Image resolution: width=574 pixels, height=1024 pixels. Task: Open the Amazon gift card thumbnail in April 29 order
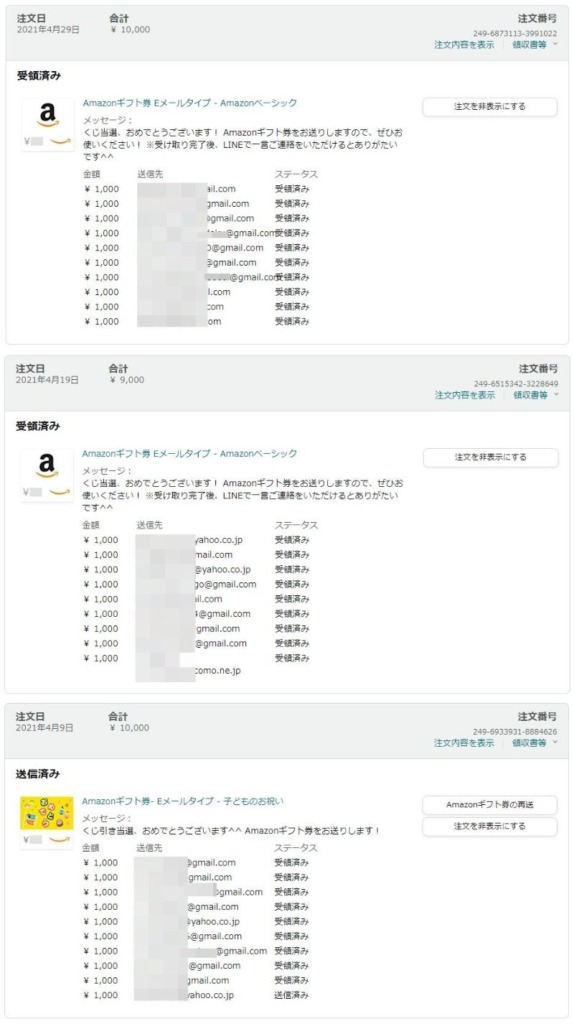pyautogui.click(x=47, y=124)
